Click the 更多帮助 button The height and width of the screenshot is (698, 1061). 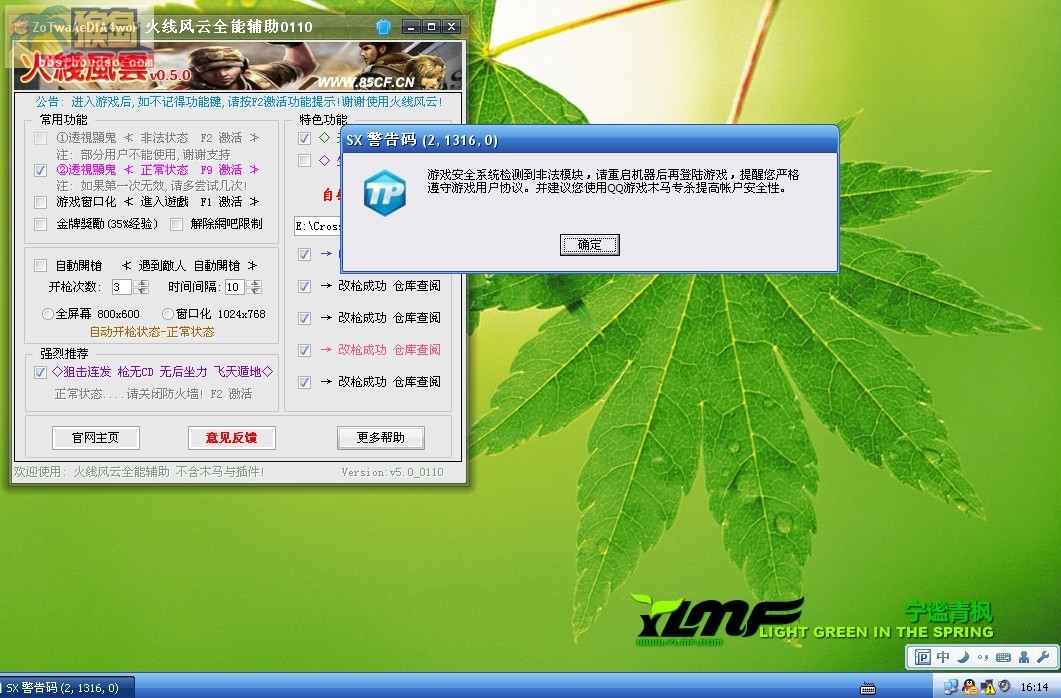click(381, 438)
